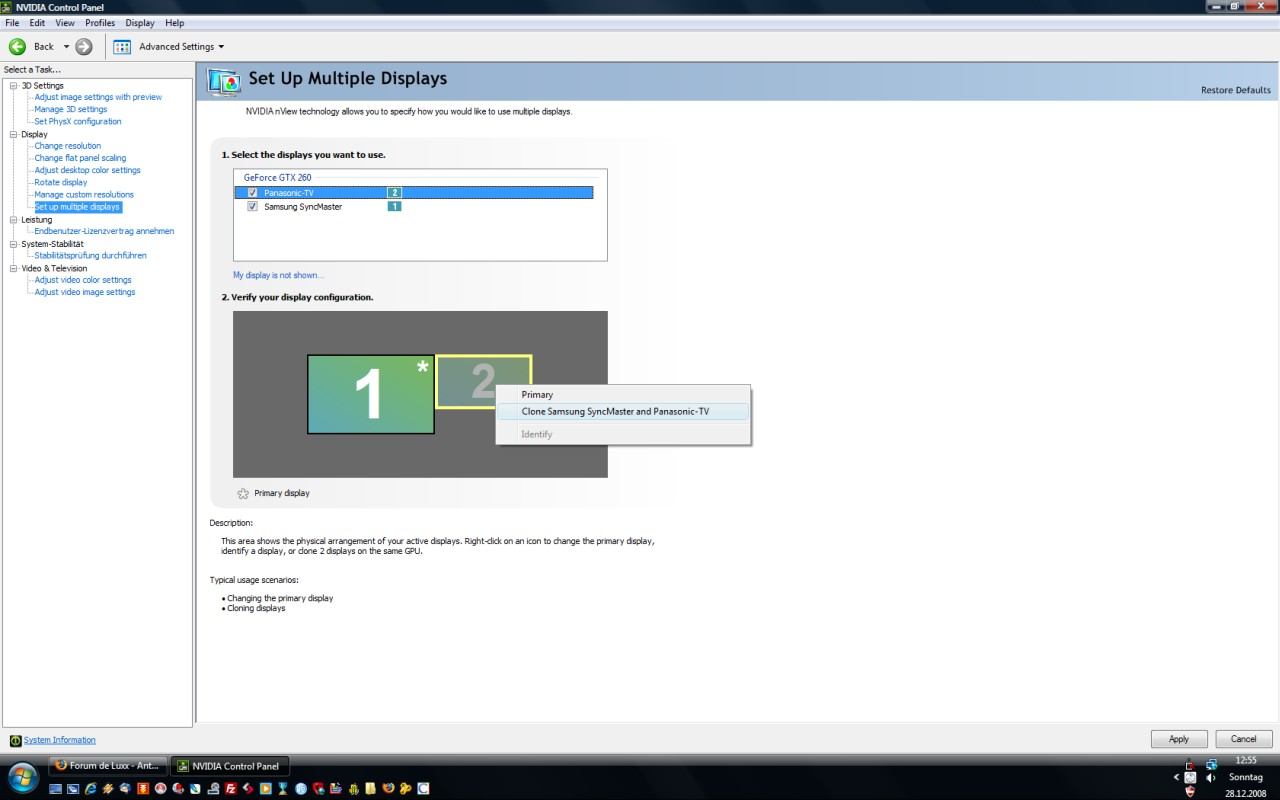Click the Set Up Multiple Displays header icon
1280x800 pixels.
tap(224, 81)
